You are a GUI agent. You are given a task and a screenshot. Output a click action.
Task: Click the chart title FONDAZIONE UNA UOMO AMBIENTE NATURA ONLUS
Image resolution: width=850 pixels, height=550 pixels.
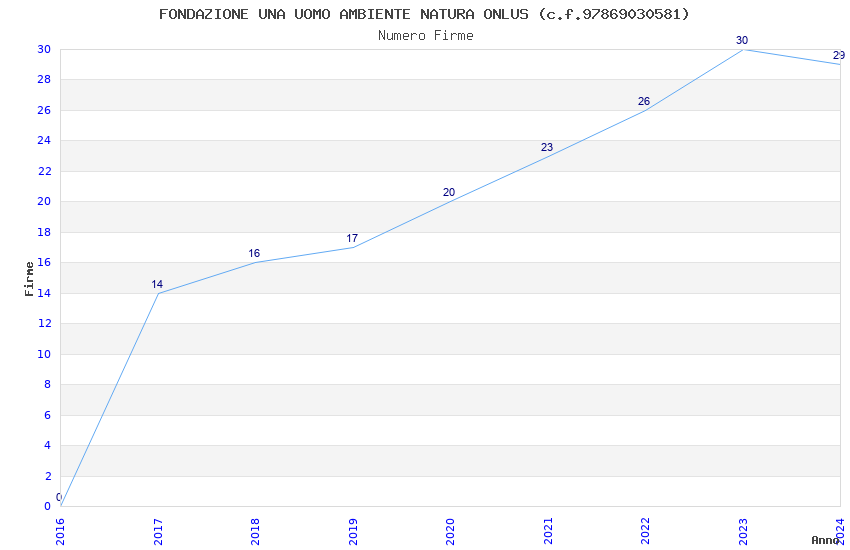424,14
